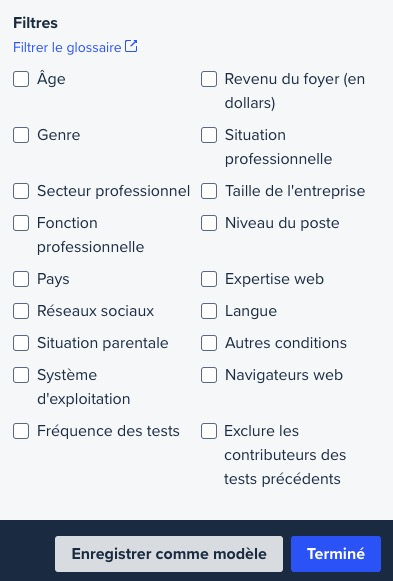The image size is (393, 581).
Task: Click the blue Terminé button
Action: point(336,554)
